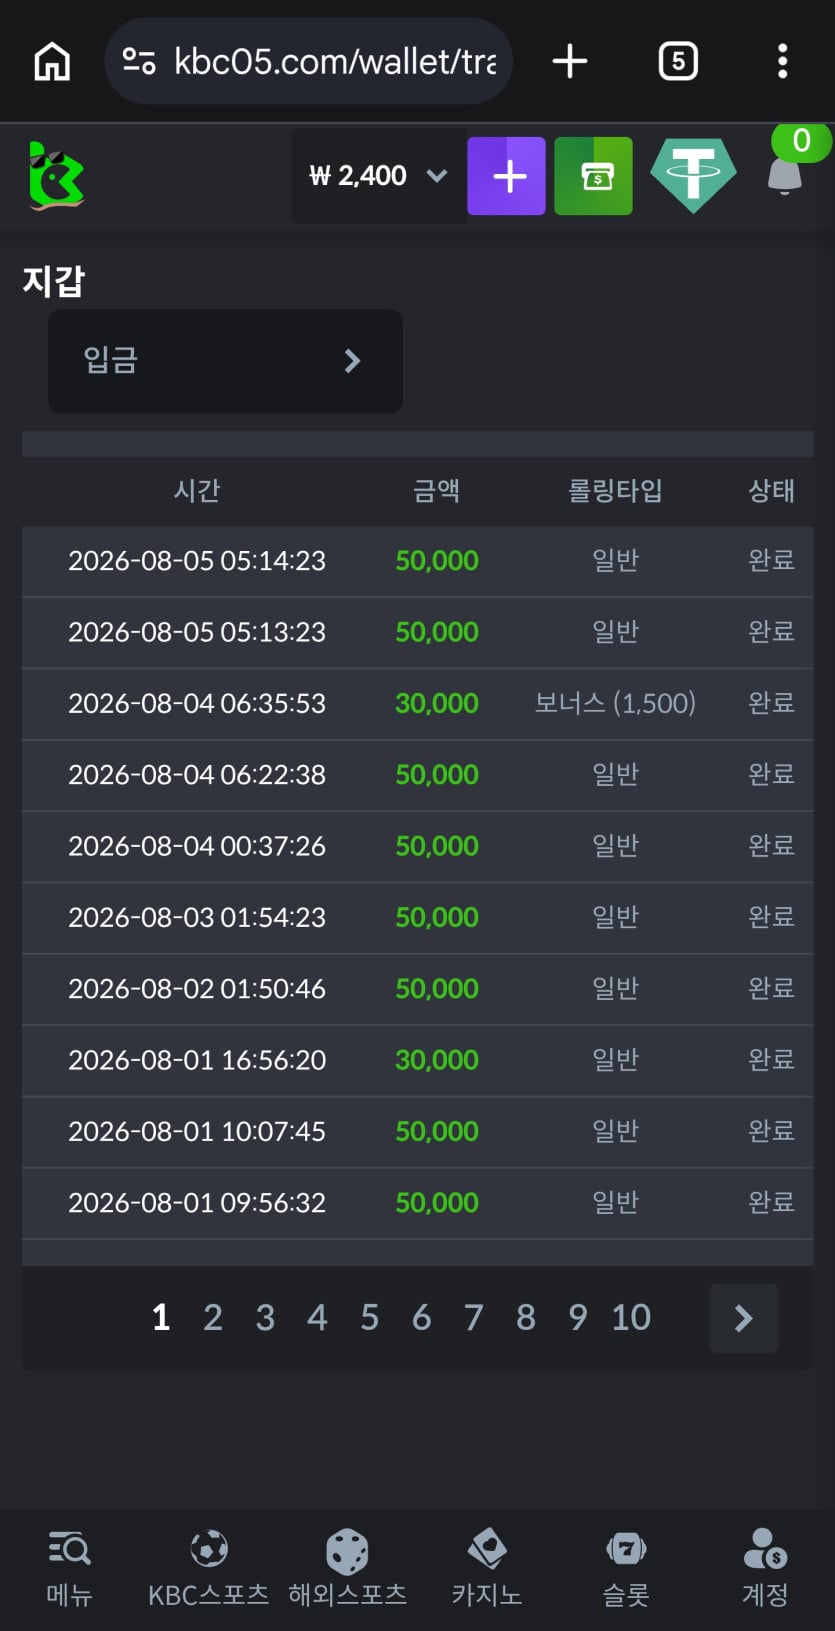Open the browser three-dot menu
This screenshot has width=835, height=1631.
(783, 62)
